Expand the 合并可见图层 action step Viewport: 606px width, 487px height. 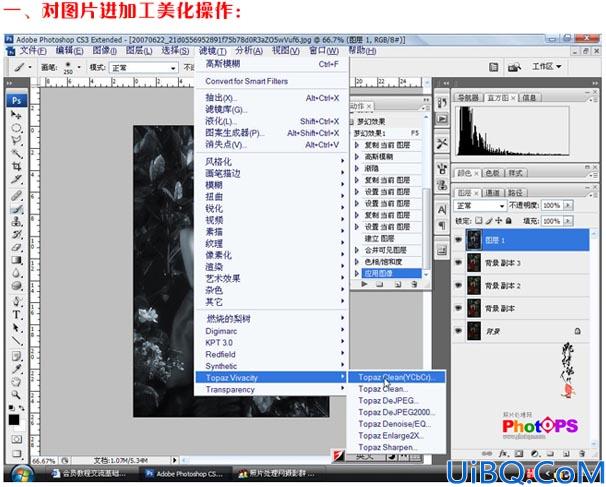click(x=357, y=250)
